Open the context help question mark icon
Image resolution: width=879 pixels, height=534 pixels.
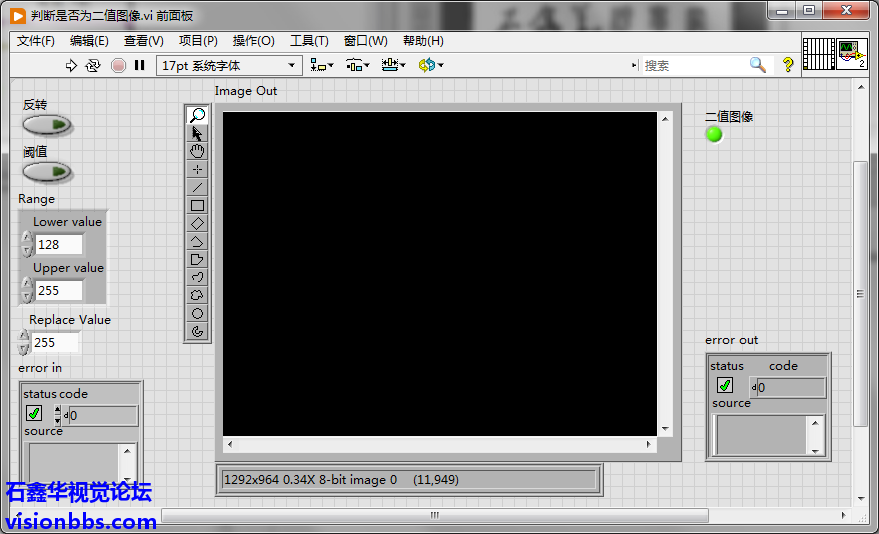[x=788, y=65]
